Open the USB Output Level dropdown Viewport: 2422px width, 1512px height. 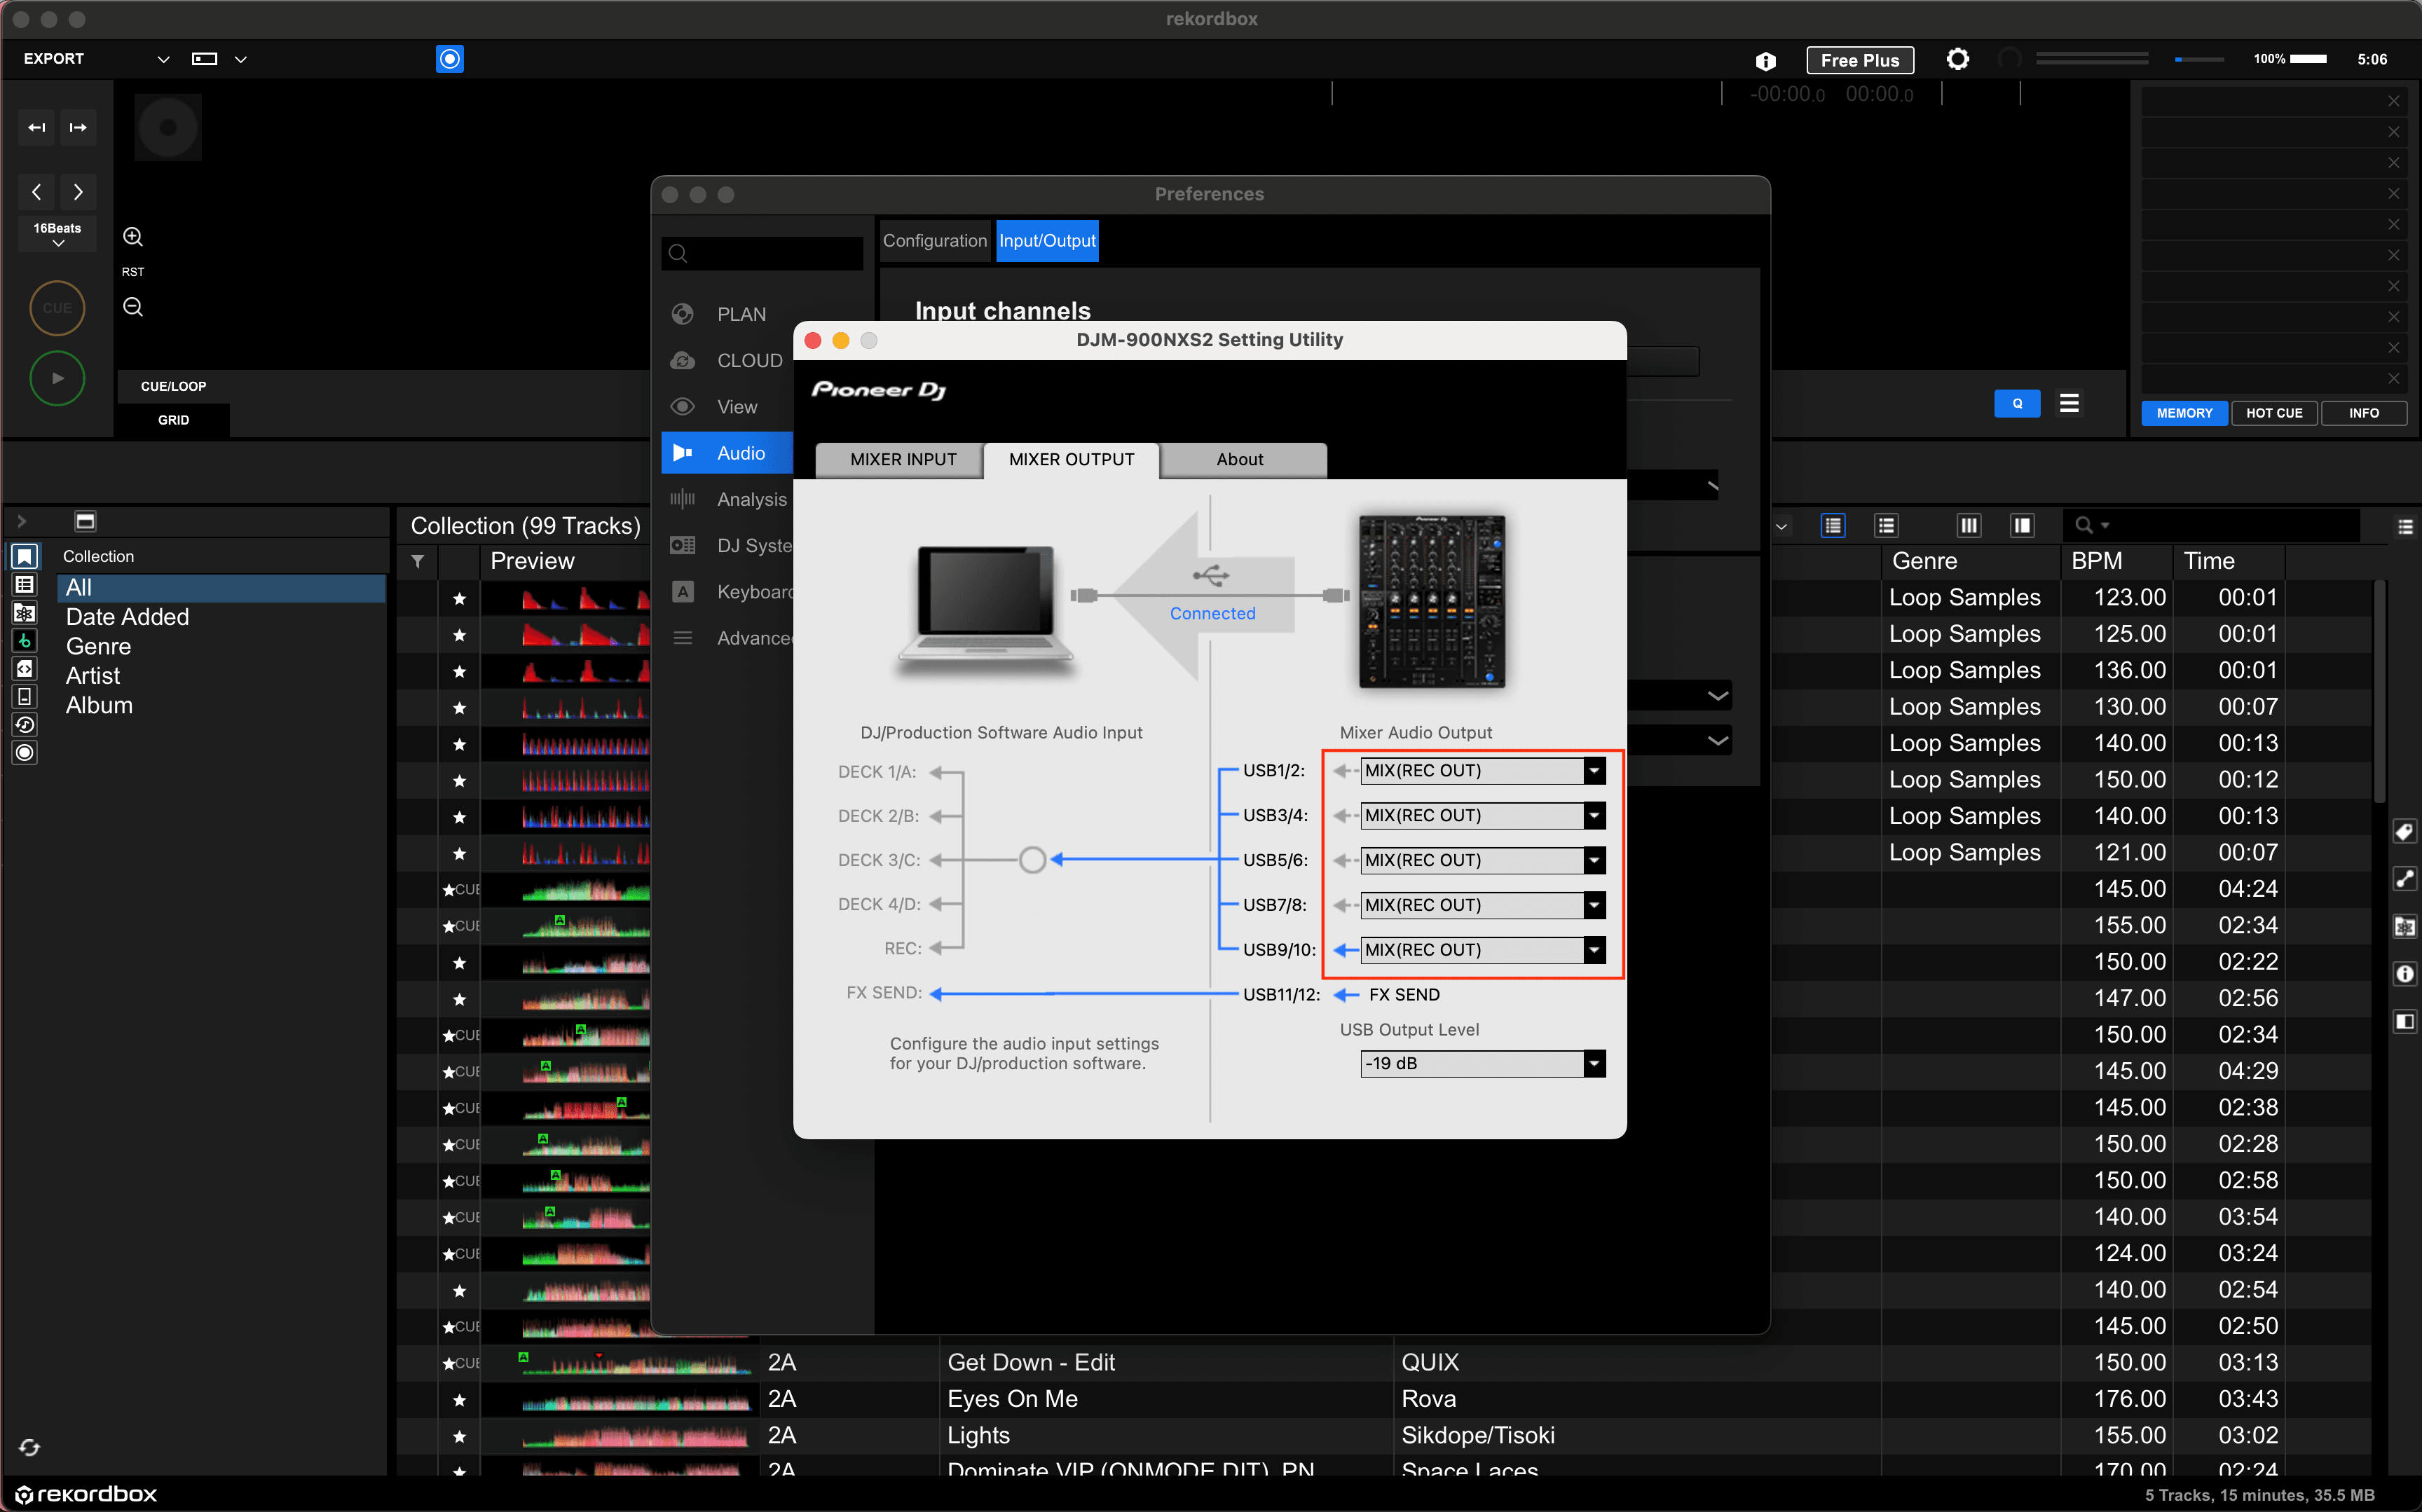coord(1594,1064)
